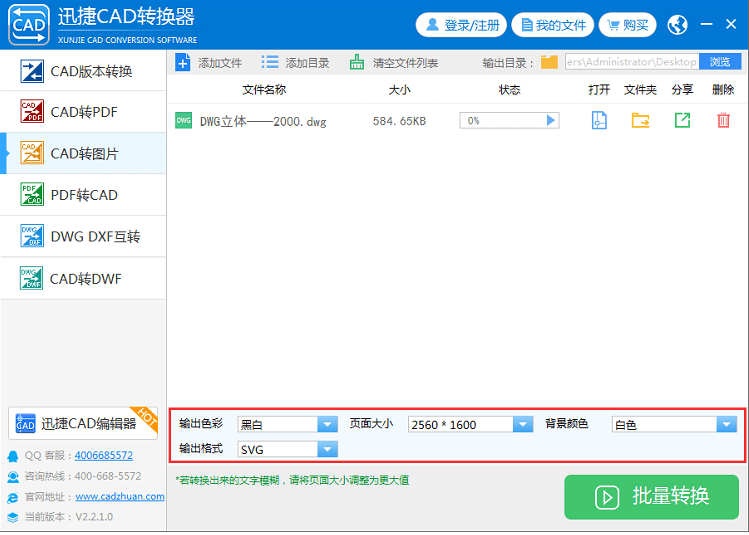The height and width of the screenshot is (535, 749).
Task: Click 清空文件列表 label
Action: pos(406,63)
